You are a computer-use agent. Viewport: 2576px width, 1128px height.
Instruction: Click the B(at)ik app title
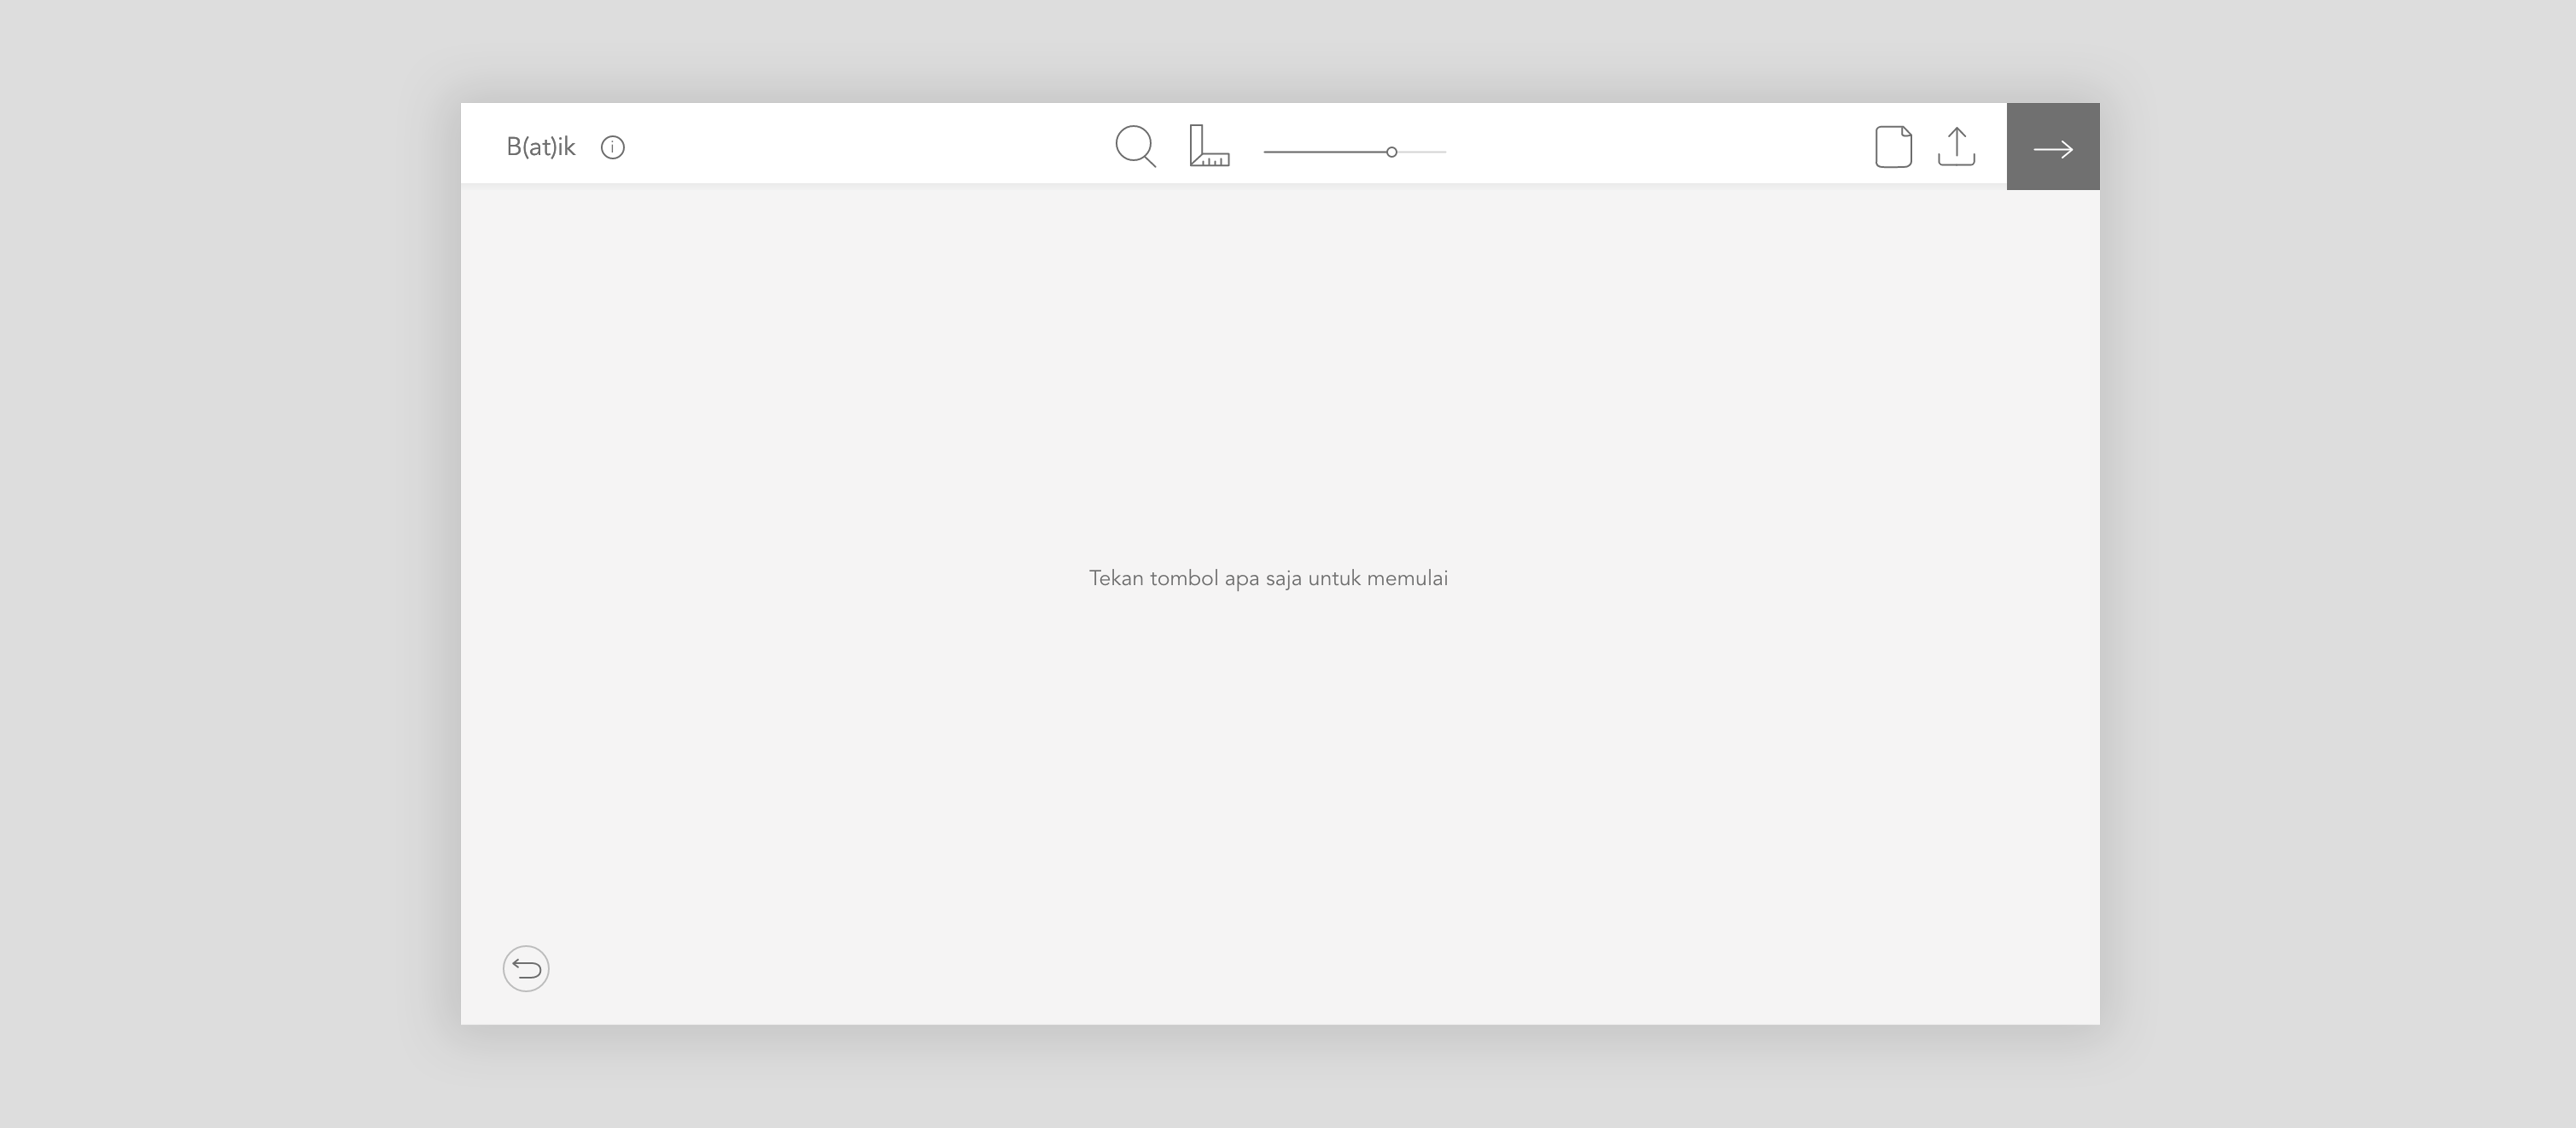[541, 147]
